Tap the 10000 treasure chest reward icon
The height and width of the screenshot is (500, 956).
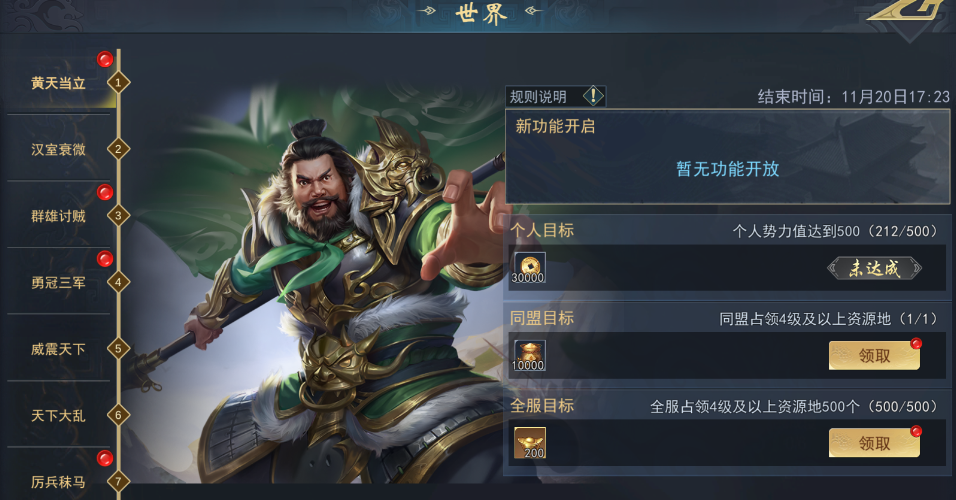(528, 355)
